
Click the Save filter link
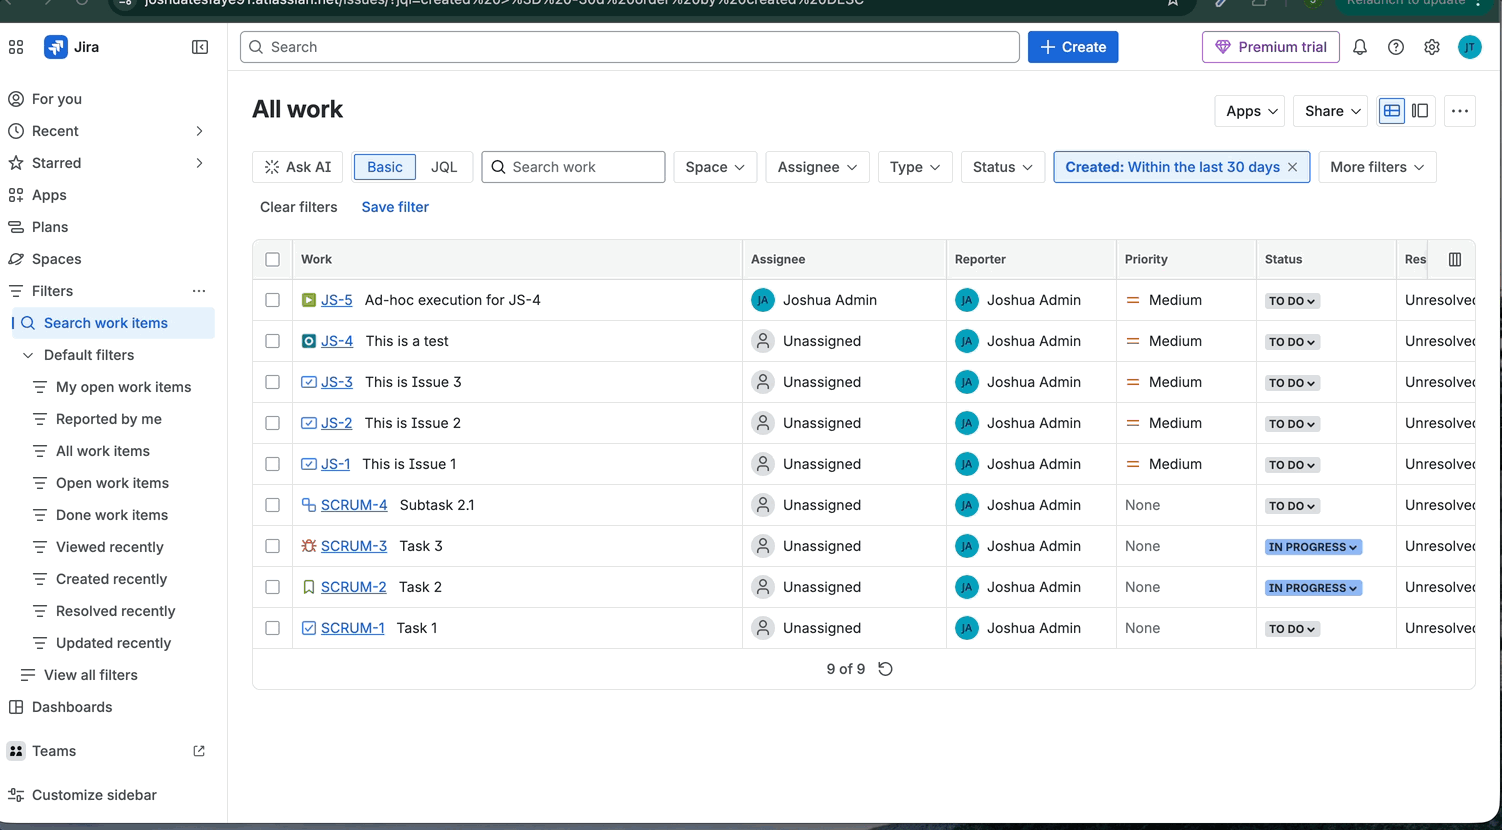point(395,207)
